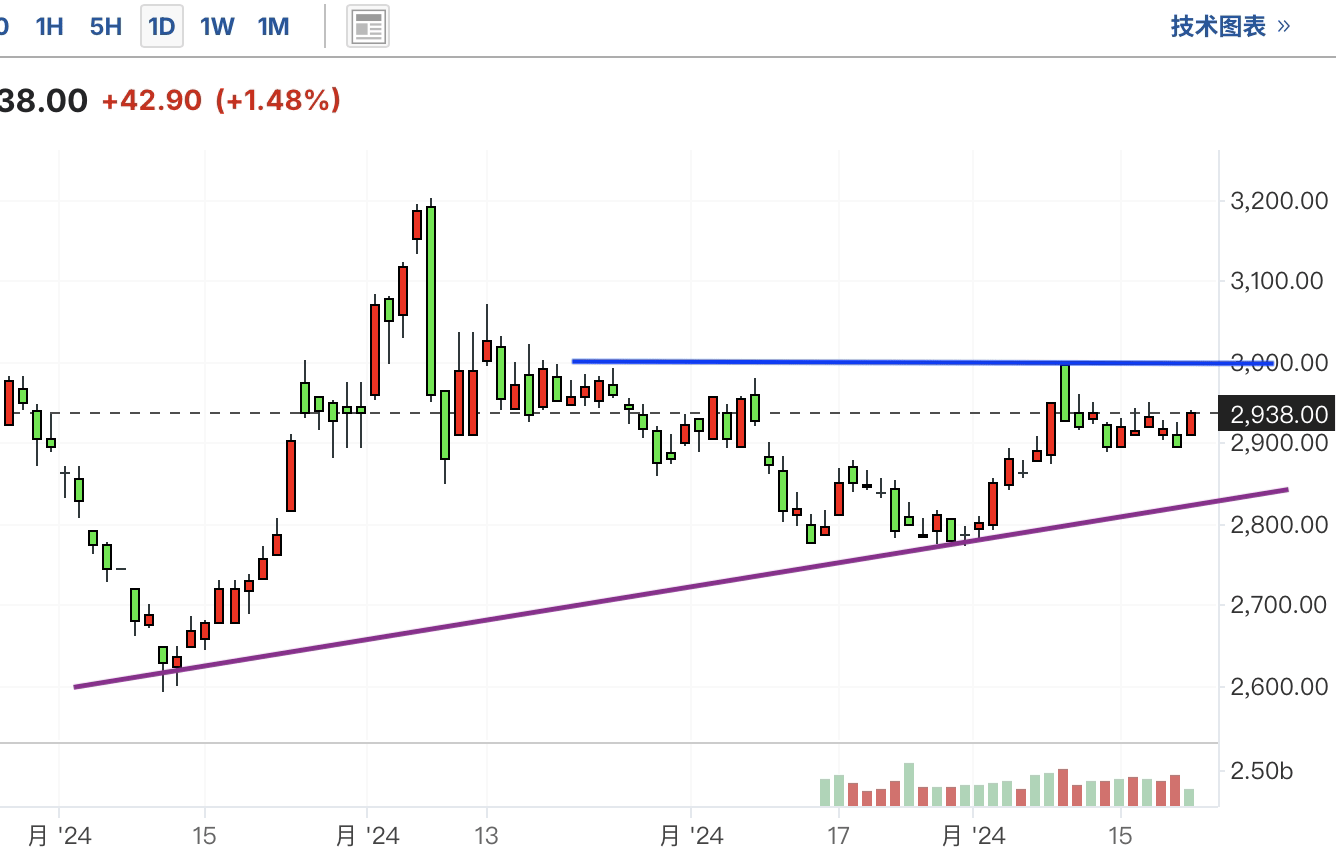Click the 3,200.00 price axis label

[1279, 201]
